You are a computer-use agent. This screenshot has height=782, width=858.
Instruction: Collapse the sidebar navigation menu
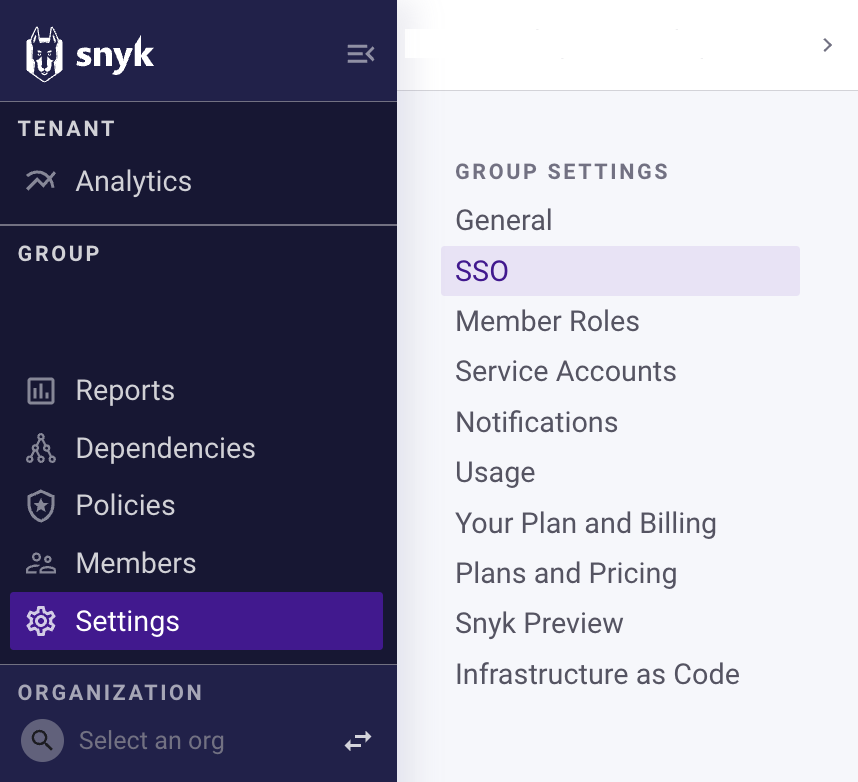tap(360, 54)
